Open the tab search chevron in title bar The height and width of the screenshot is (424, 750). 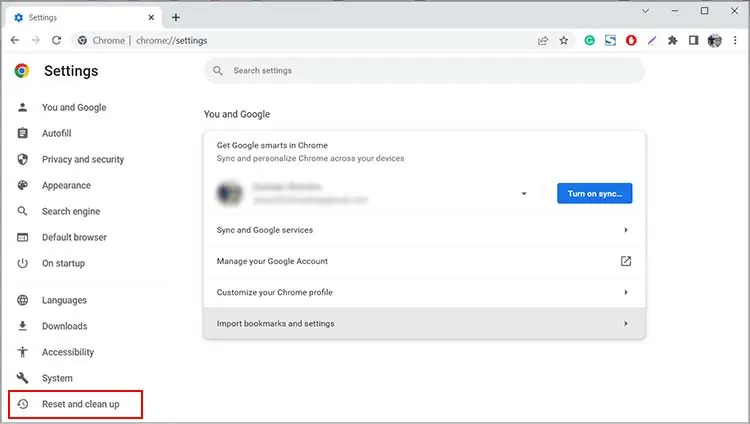tap(645, 11)
